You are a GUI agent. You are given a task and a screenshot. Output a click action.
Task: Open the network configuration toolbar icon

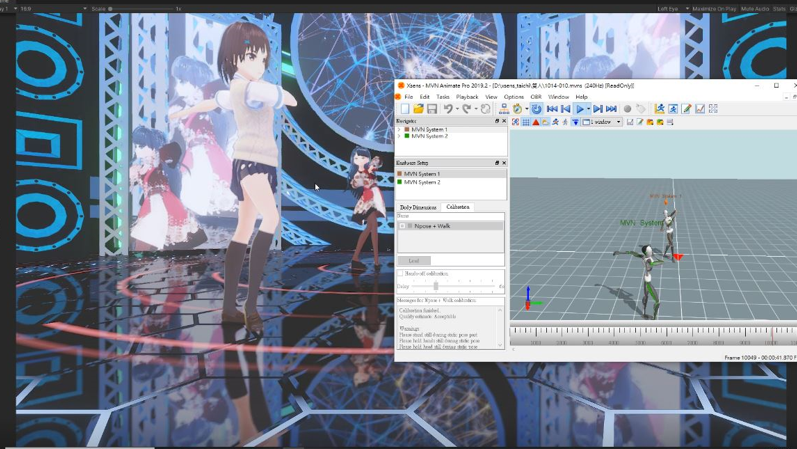(504, 109)
